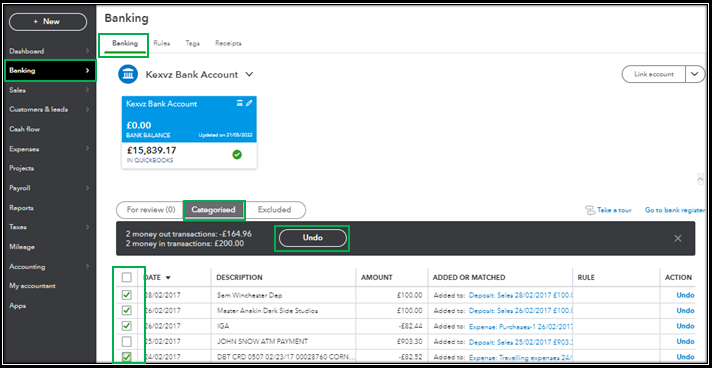Viewport: 713px width, 368px height.
Task: Open My accountant in the sidebar
Action: click(32, 286)
